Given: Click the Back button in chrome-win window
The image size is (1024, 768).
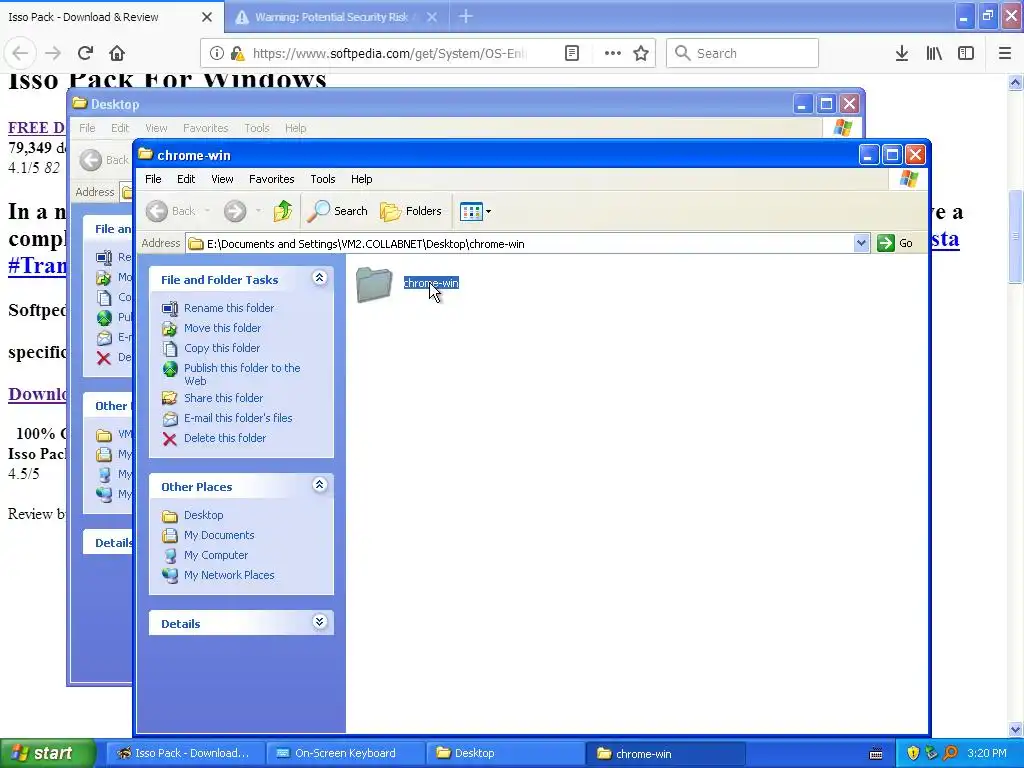Looking at the screenshot, I should (x=170, y=211).
